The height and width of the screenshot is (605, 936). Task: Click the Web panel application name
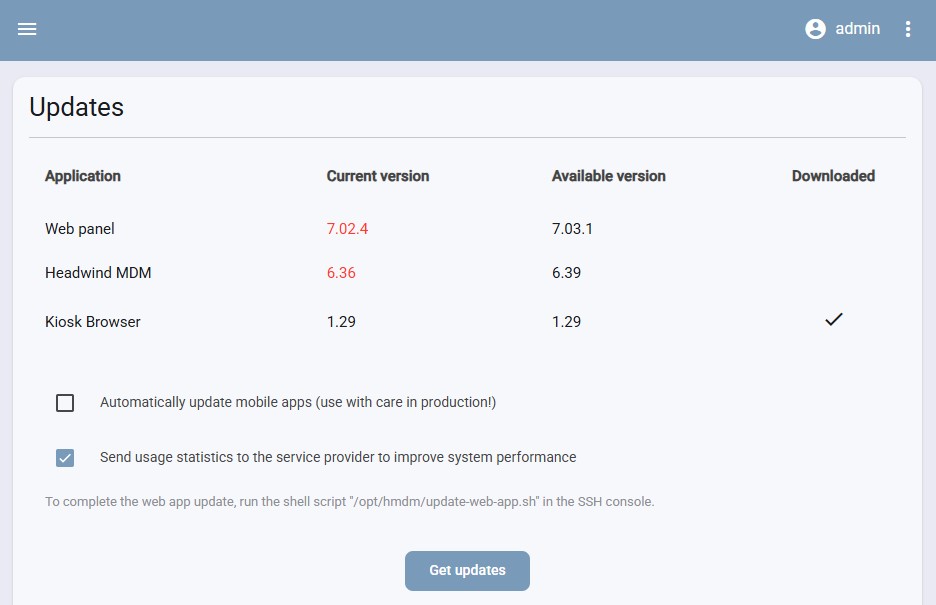(x=80, y=229)
